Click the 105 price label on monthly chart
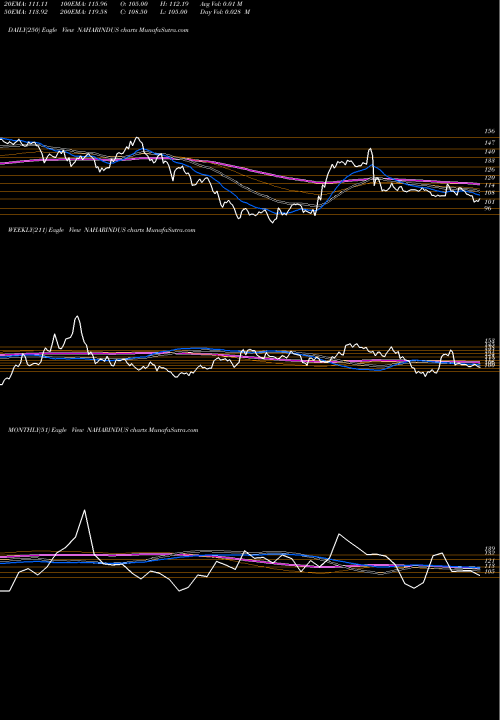This screenshot has width=500, height=720. coord(490,572)
